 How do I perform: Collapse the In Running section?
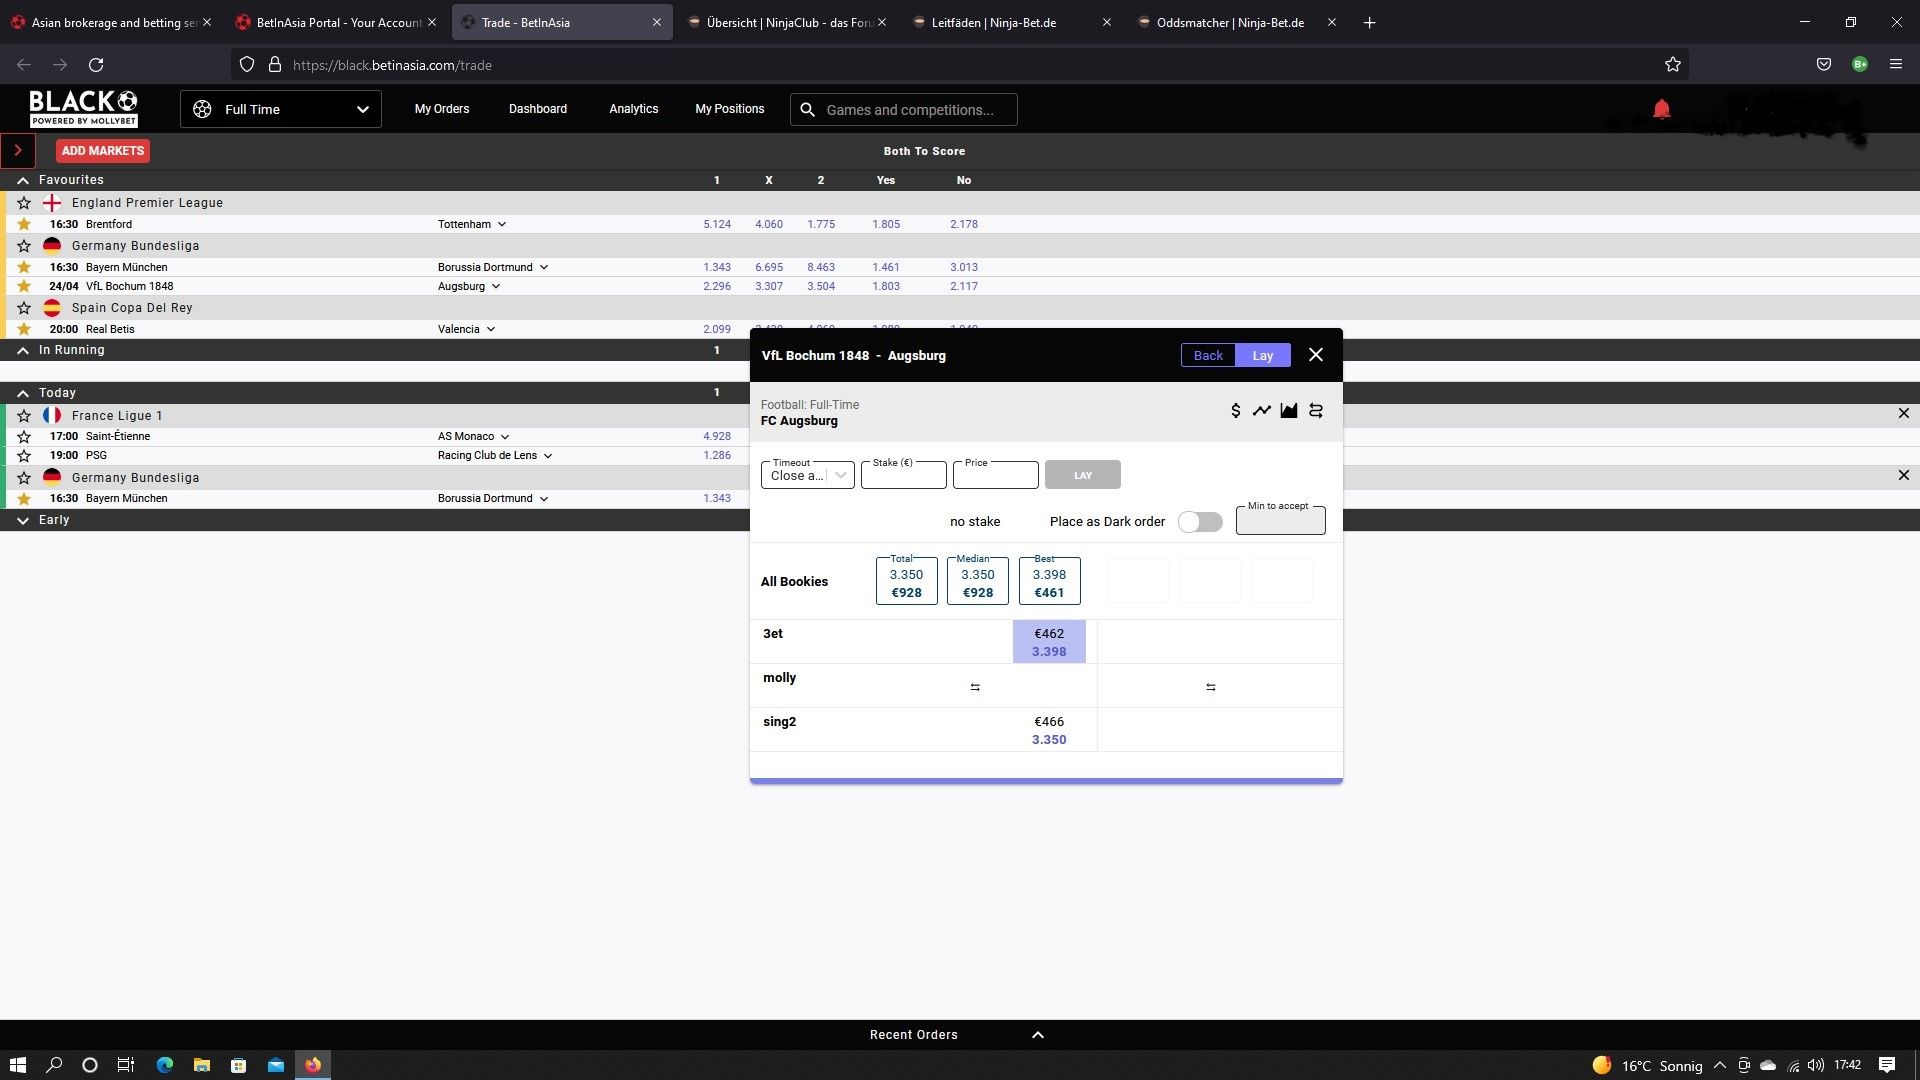coord(23,350)
